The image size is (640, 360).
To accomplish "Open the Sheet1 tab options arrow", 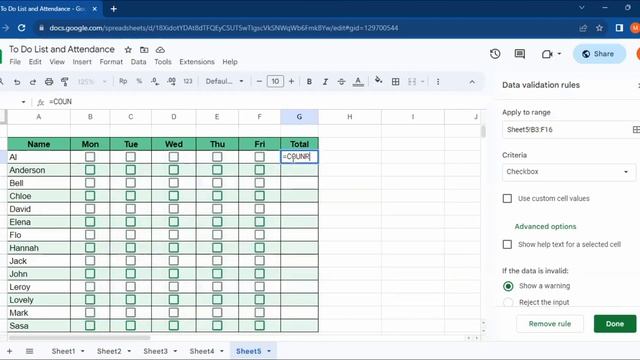I will pos(83,351).
